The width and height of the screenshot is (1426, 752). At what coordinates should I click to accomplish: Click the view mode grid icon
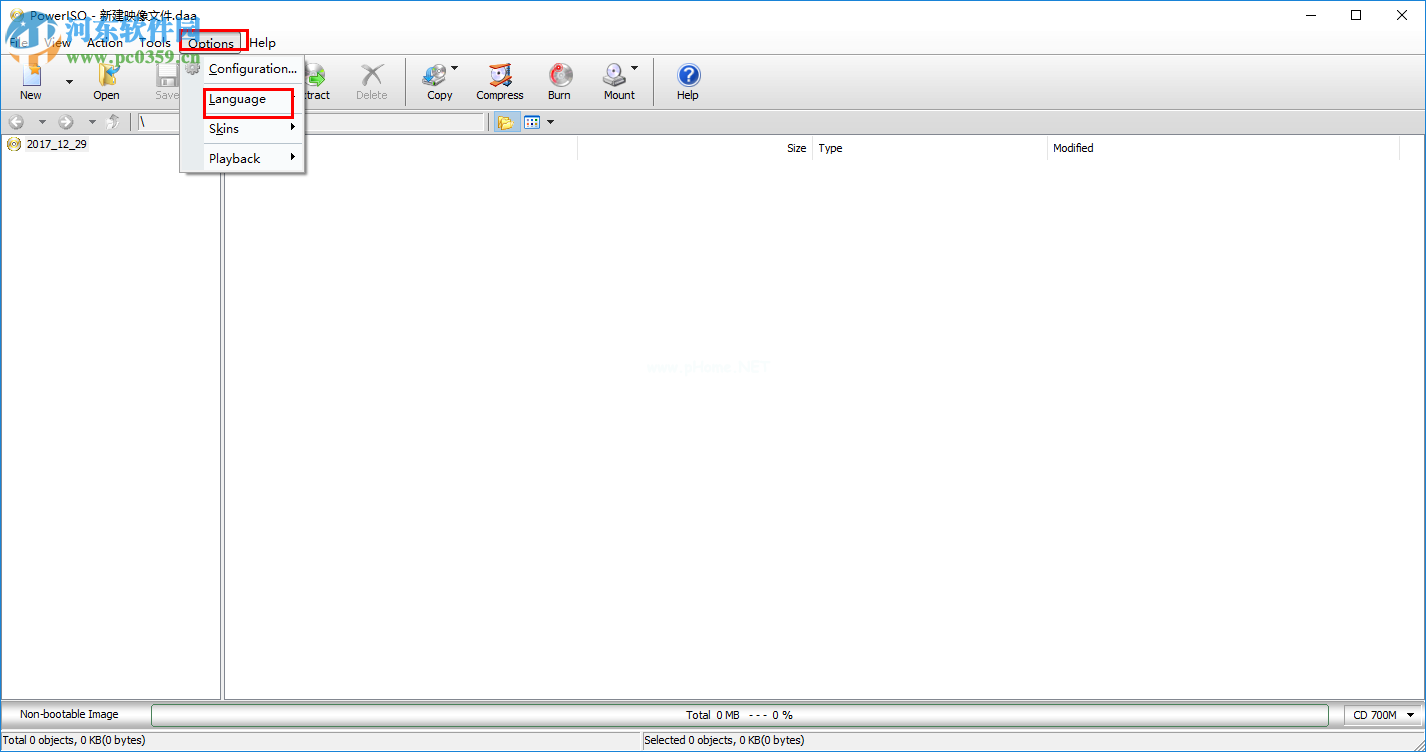point(532,122)
